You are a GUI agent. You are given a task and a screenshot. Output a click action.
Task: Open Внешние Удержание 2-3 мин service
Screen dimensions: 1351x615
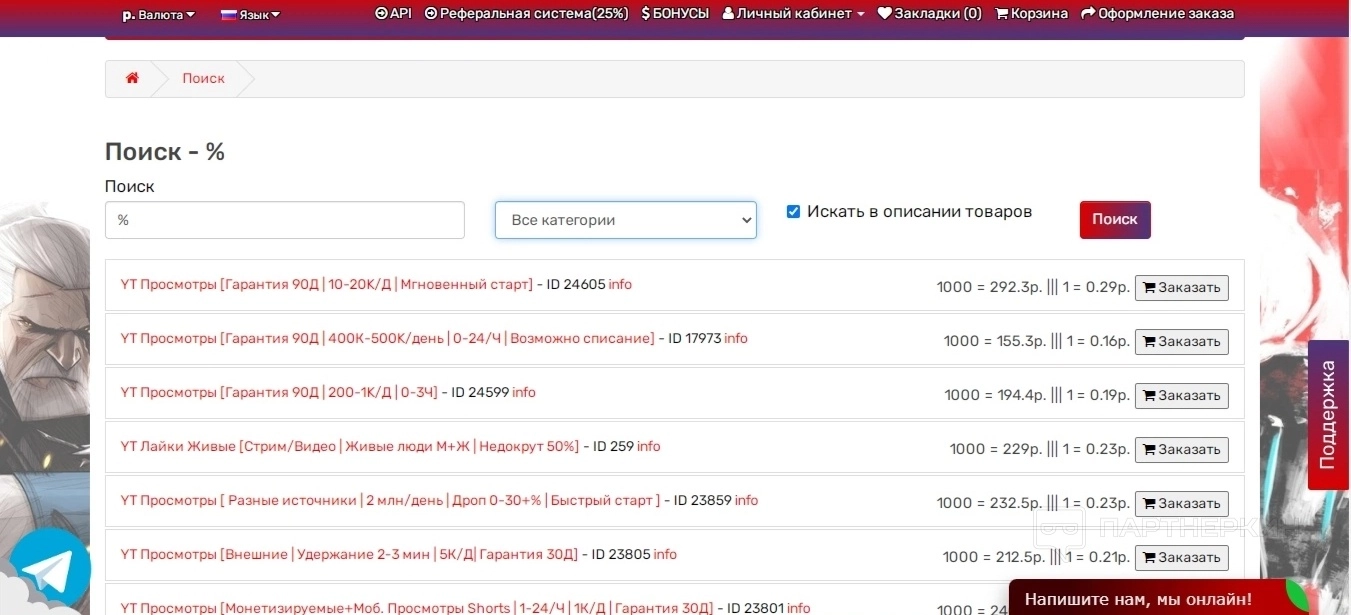pos(349,555)
